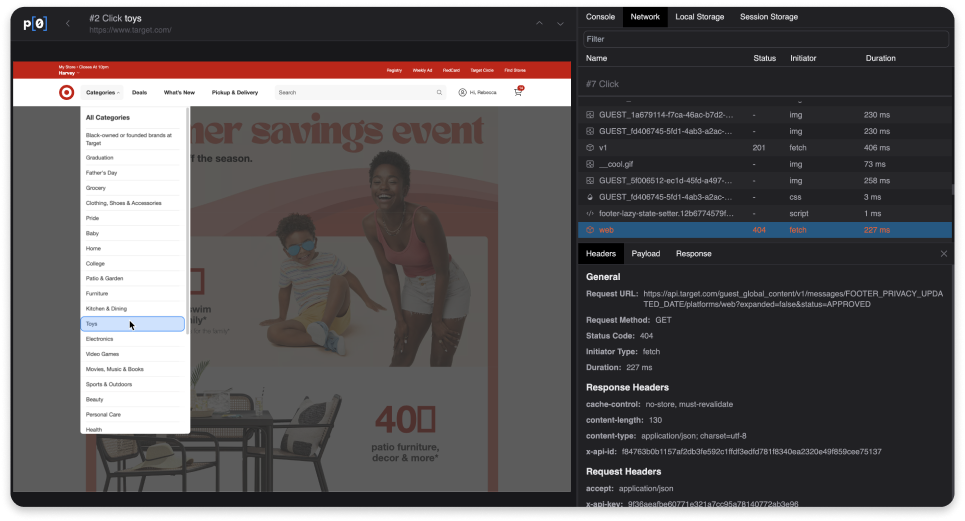
Task: Select Kitchen & Dining category
Action: click(106, 308)
